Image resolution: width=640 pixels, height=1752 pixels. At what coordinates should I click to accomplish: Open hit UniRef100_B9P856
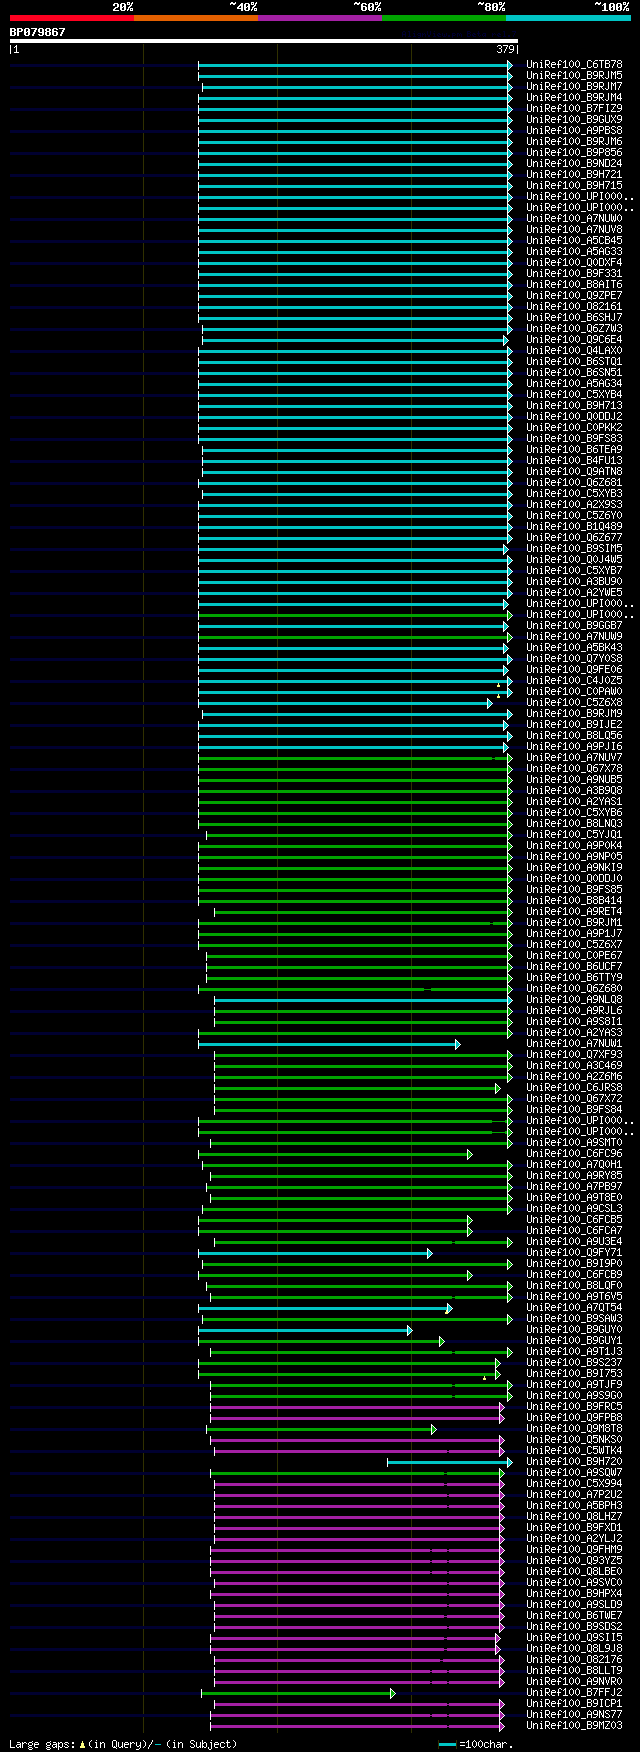click(574, 153)
